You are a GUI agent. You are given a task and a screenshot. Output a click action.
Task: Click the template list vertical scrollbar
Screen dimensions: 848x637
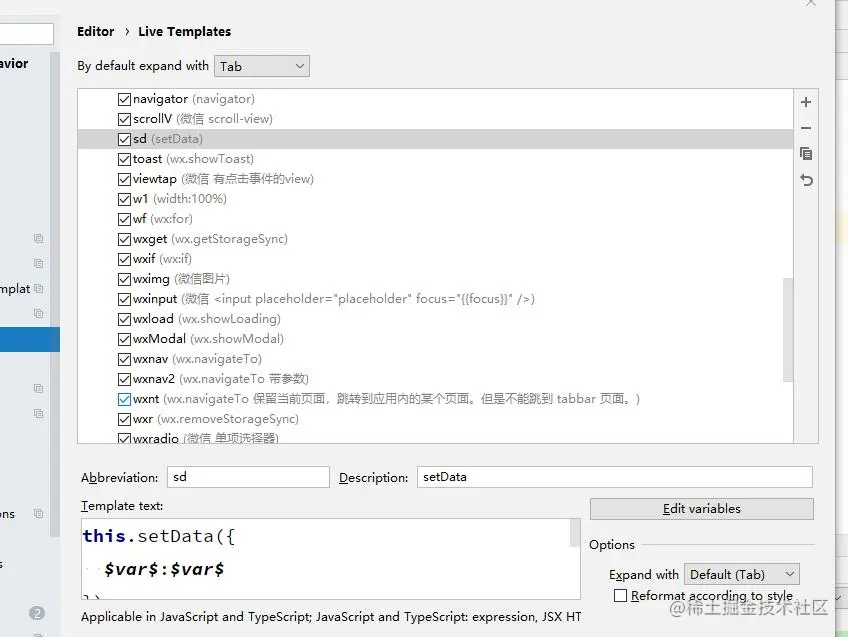tap(788, 330)
